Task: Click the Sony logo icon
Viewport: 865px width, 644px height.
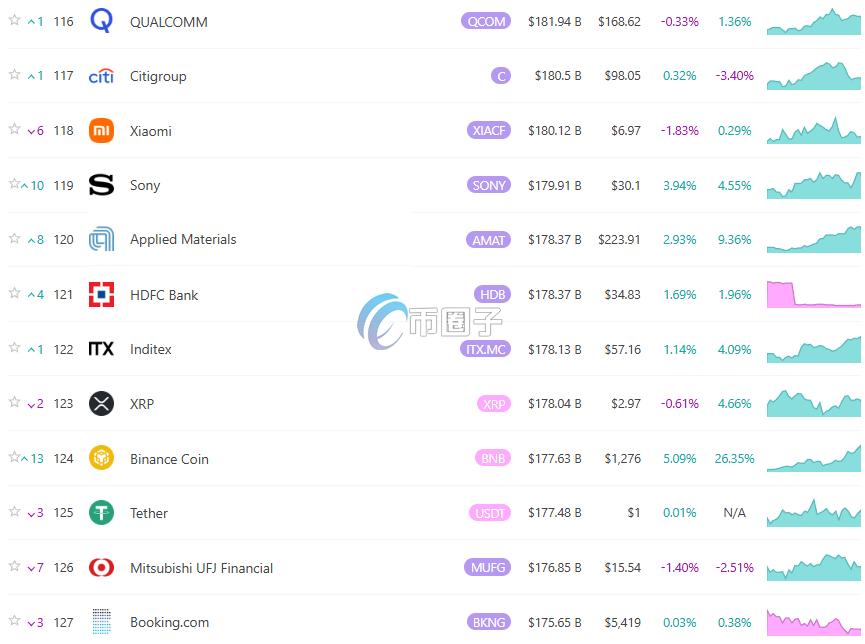Action: (101, 185)
